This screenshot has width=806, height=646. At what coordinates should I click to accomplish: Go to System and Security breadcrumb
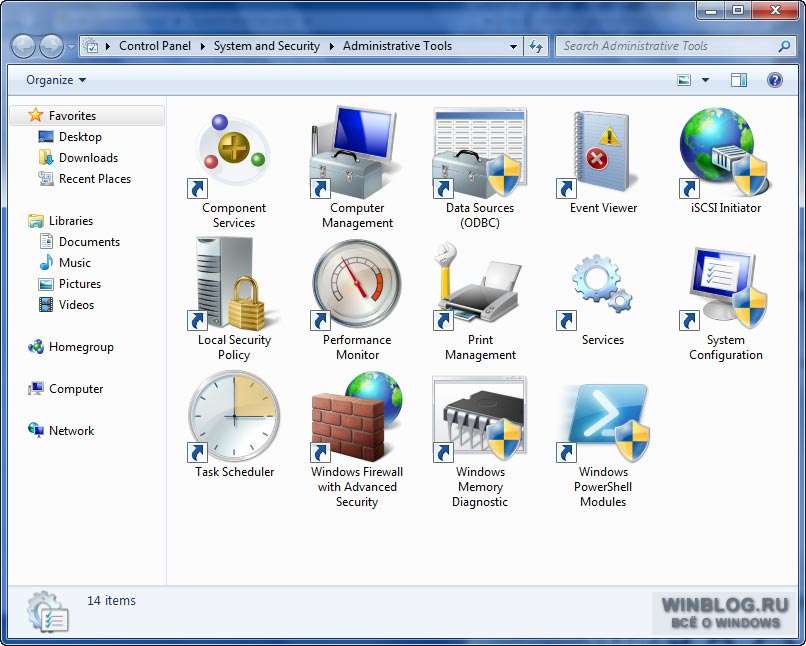[x=267, y=46]
